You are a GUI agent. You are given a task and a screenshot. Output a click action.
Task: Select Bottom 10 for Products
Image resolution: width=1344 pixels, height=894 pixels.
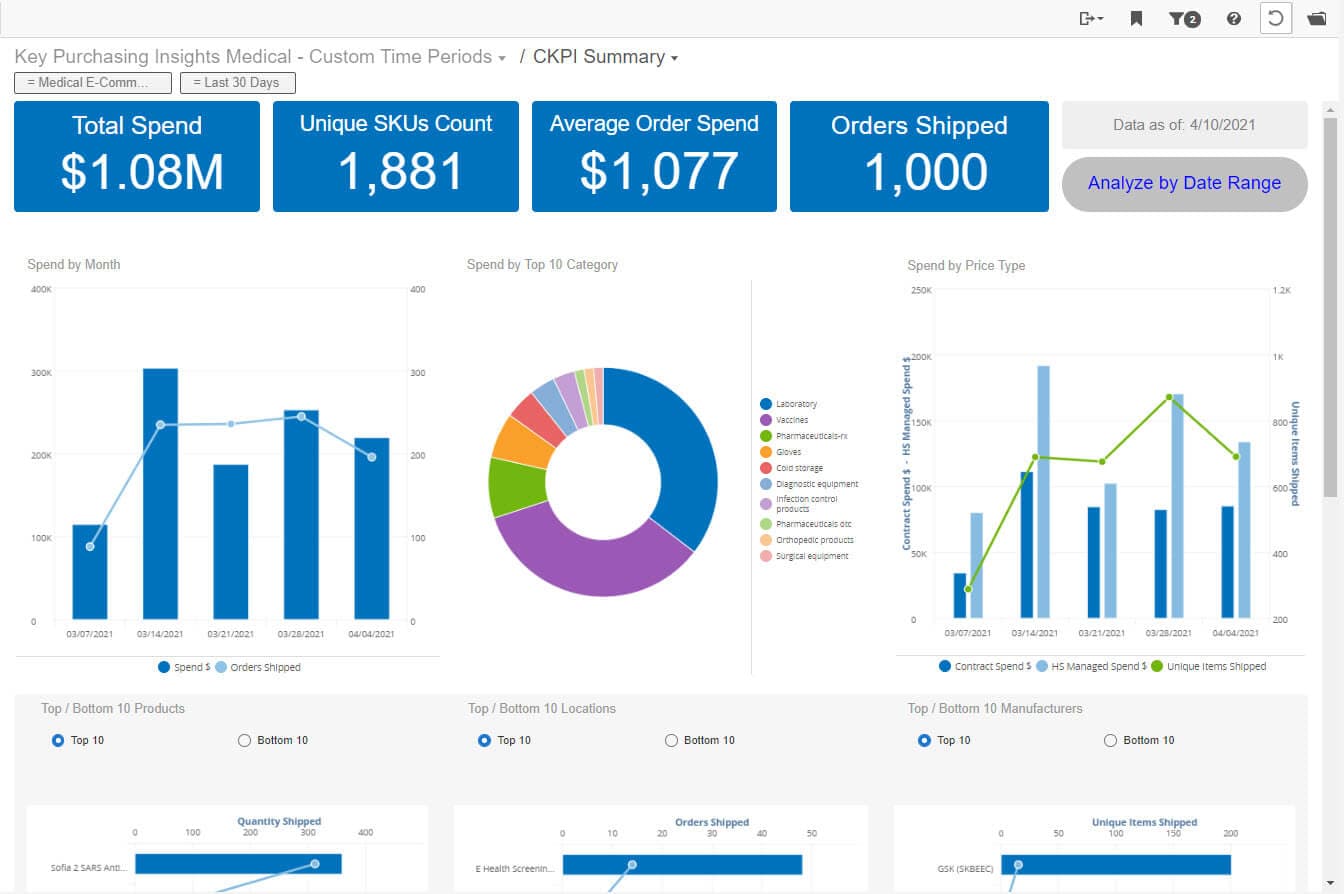[244, 740]
